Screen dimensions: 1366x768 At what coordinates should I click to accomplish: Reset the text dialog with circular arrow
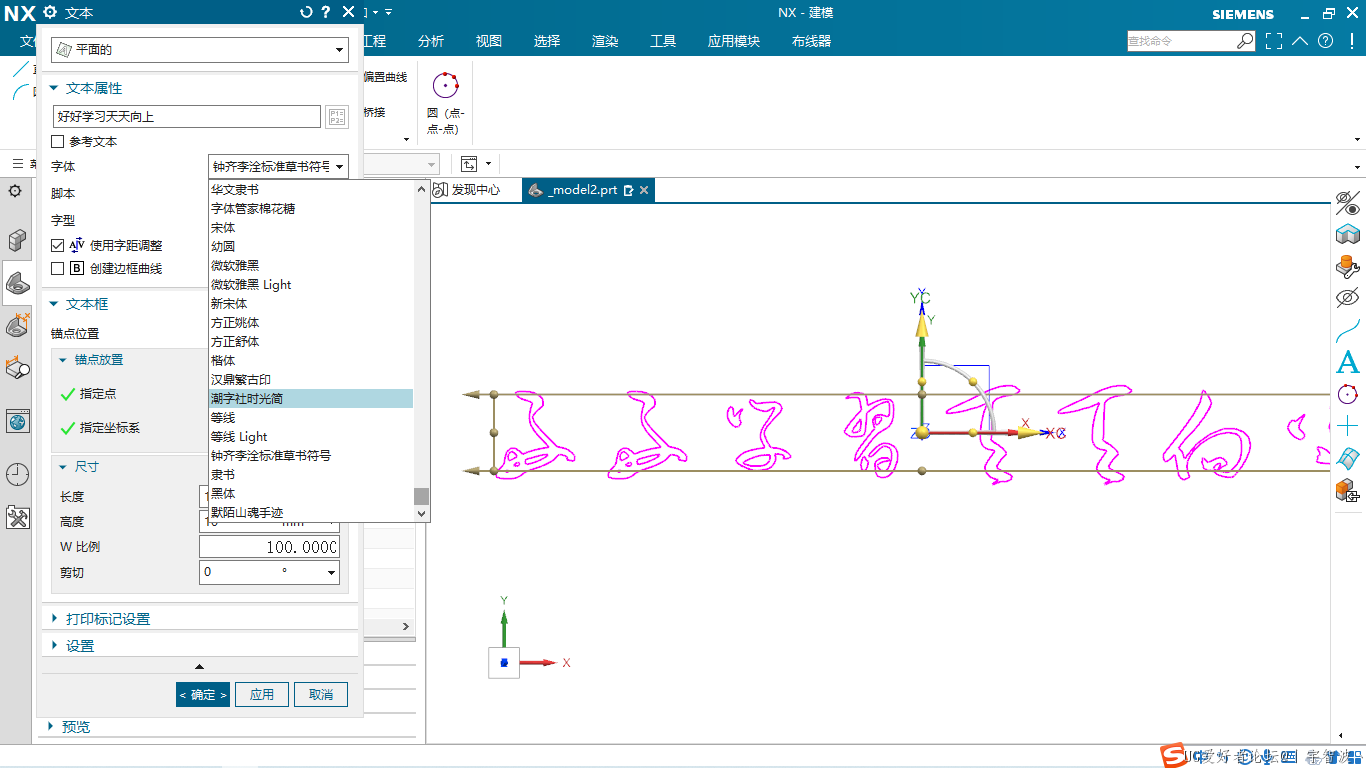306,12
